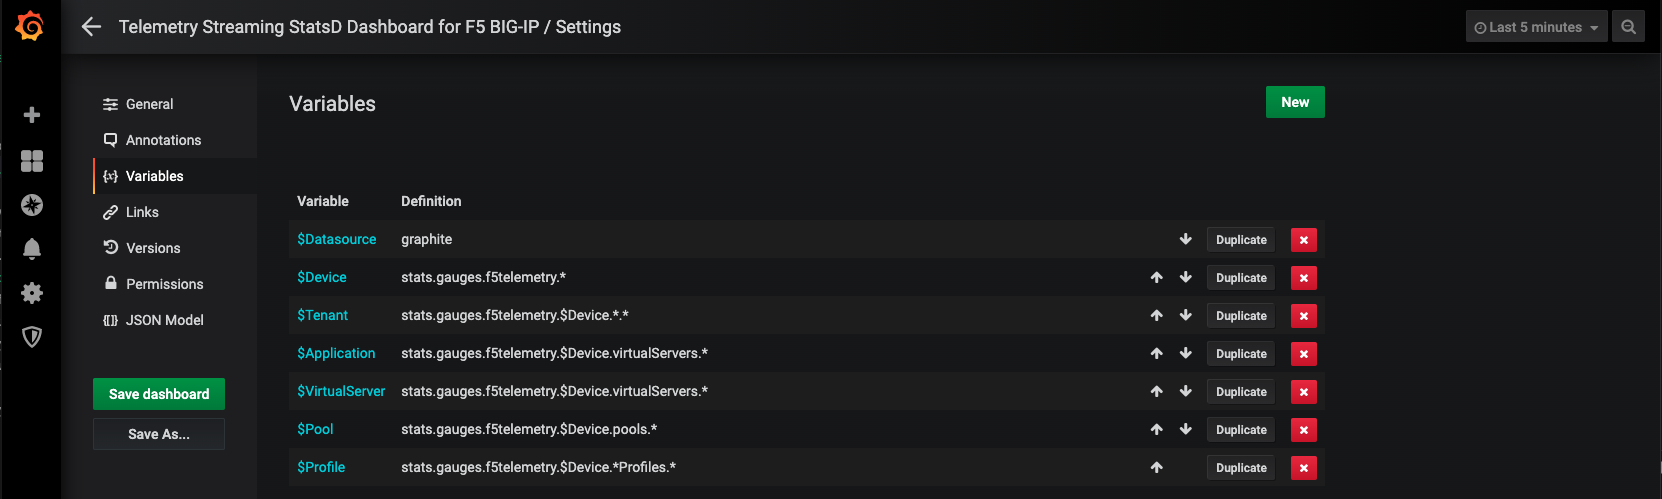The height and width of the screenshot is (499, 1662).
Task: Open the Server Admin shield icon
Action: (x=32, y=337)
